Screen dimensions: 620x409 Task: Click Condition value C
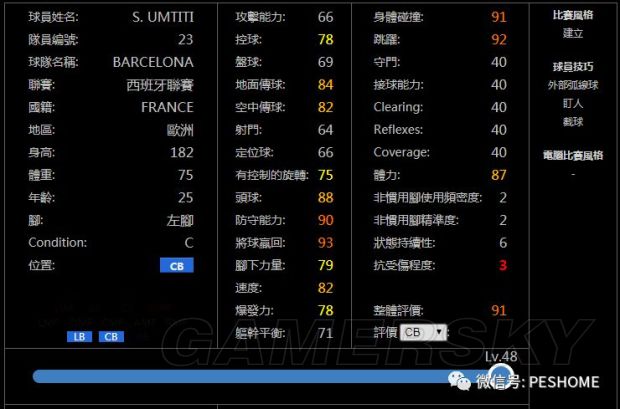(189, 242)
